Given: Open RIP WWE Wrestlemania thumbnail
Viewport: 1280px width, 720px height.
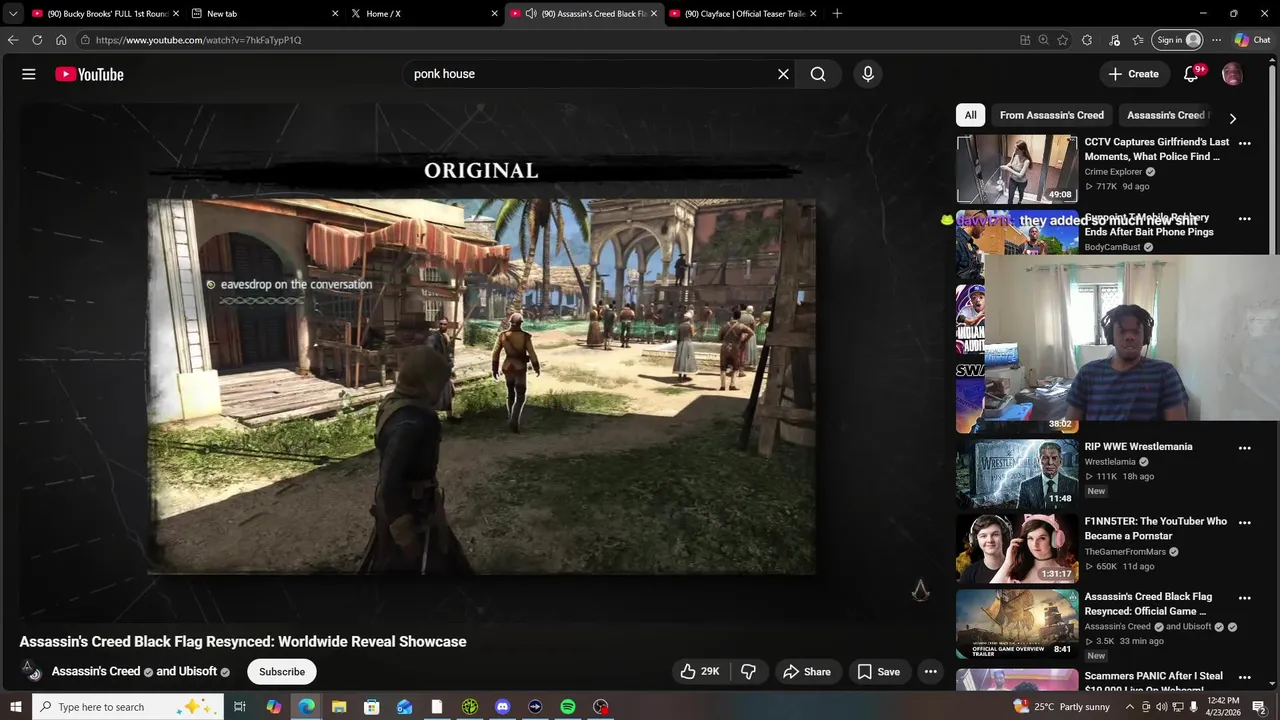Looking at the screenshot, I should (x=1017, y=474).
